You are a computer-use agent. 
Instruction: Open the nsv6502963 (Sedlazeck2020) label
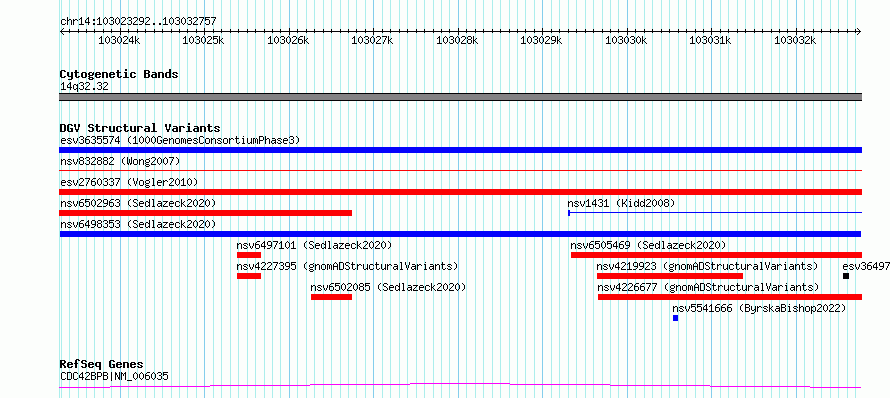[138, 203]
